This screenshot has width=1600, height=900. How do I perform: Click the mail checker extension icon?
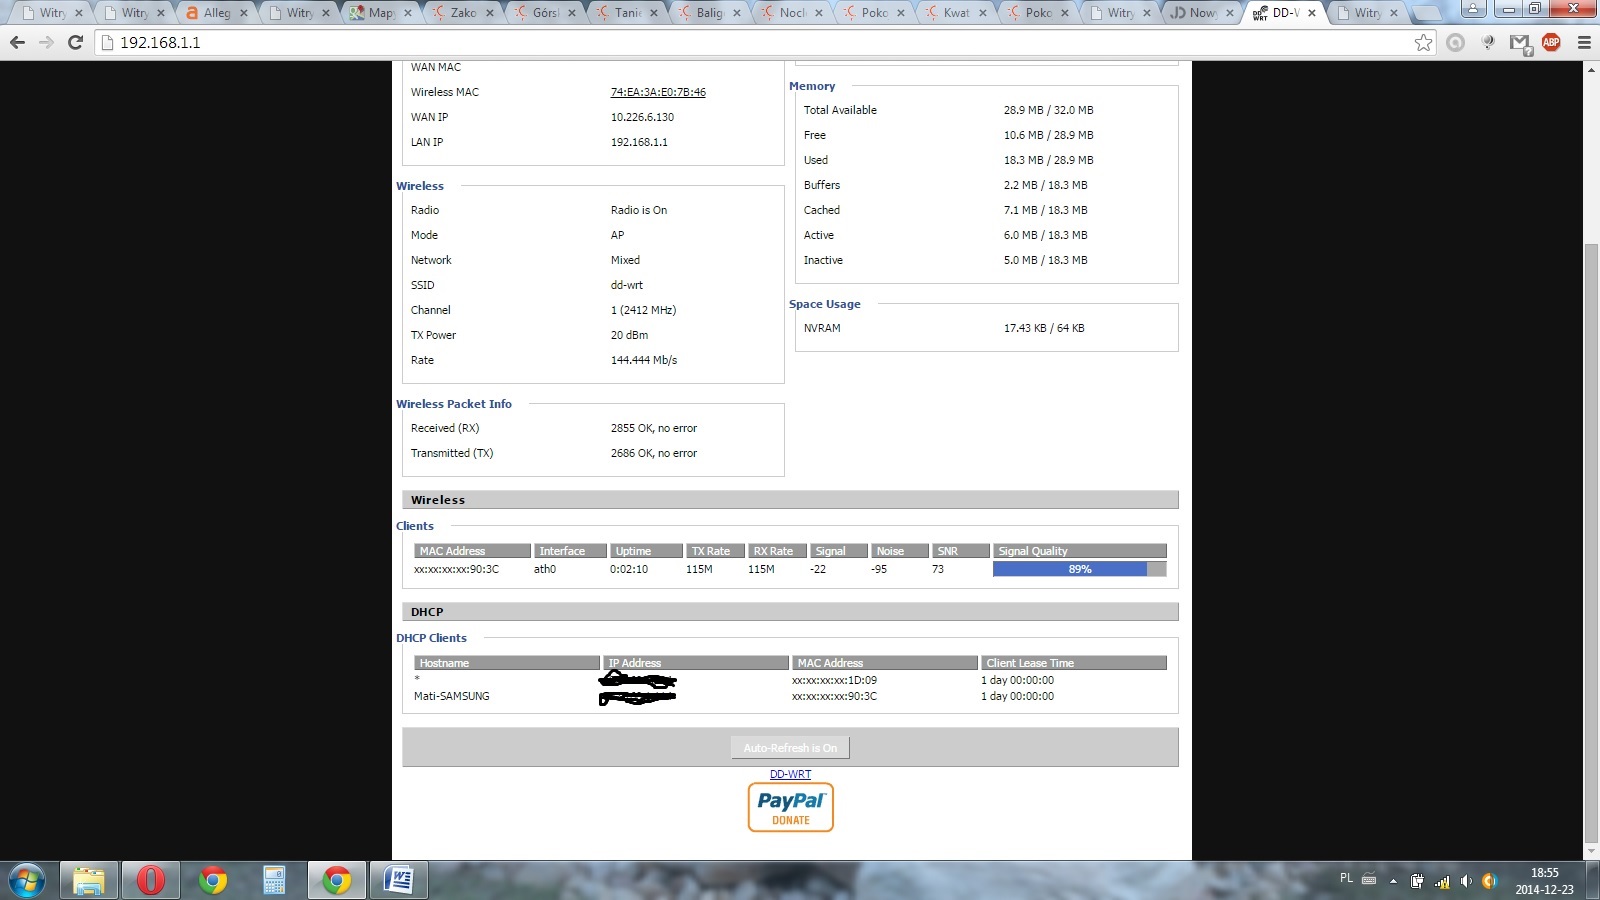pos(1520,43)
